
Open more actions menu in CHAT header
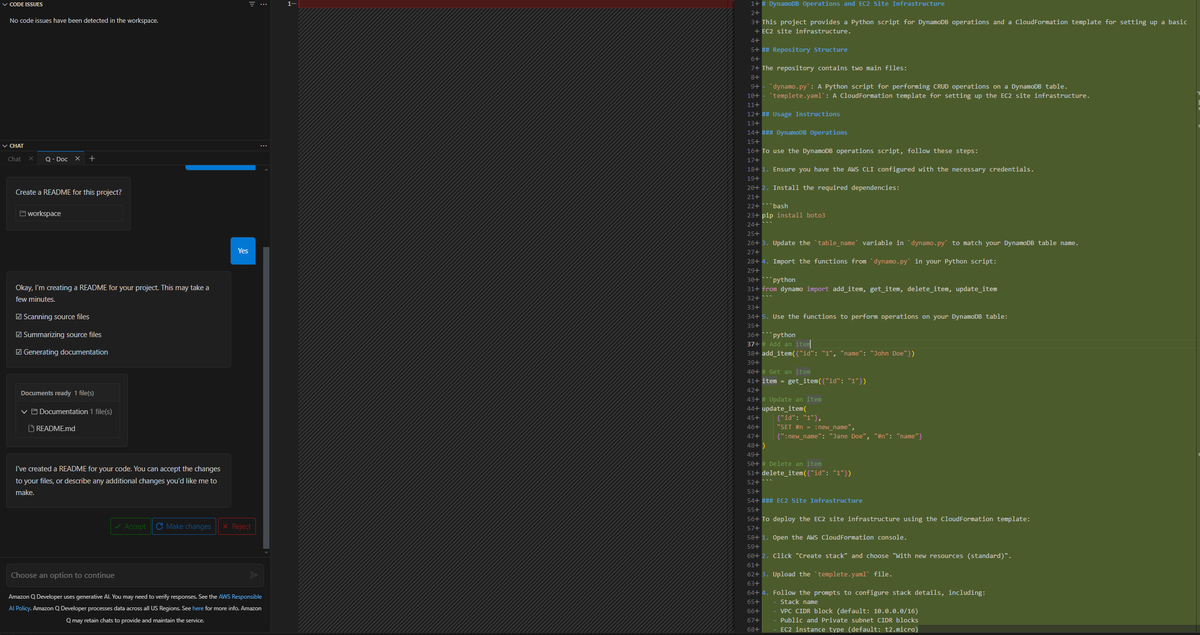(264, 146)
